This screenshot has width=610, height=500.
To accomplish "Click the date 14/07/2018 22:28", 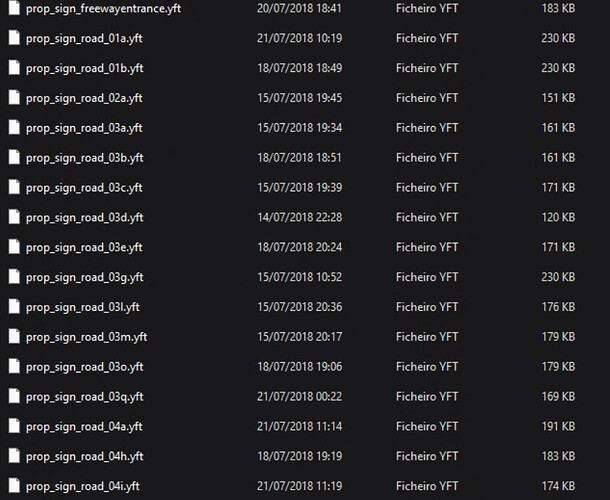I will [x=300, y=217].
